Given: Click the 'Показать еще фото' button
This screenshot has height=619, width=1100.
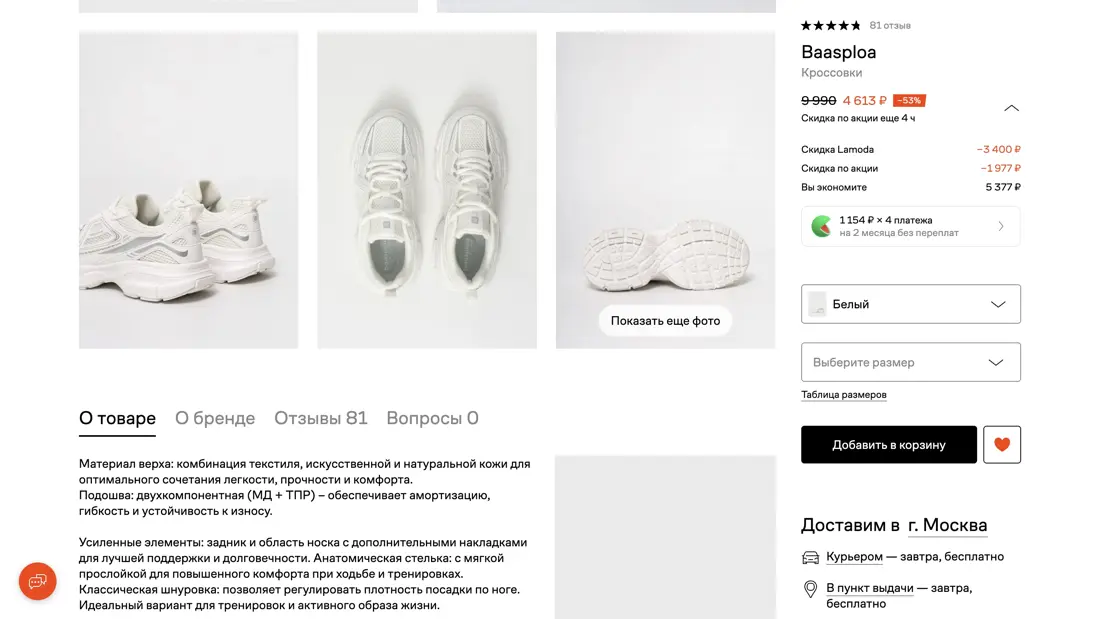Looking at the screenshot, I should [664, 320].
